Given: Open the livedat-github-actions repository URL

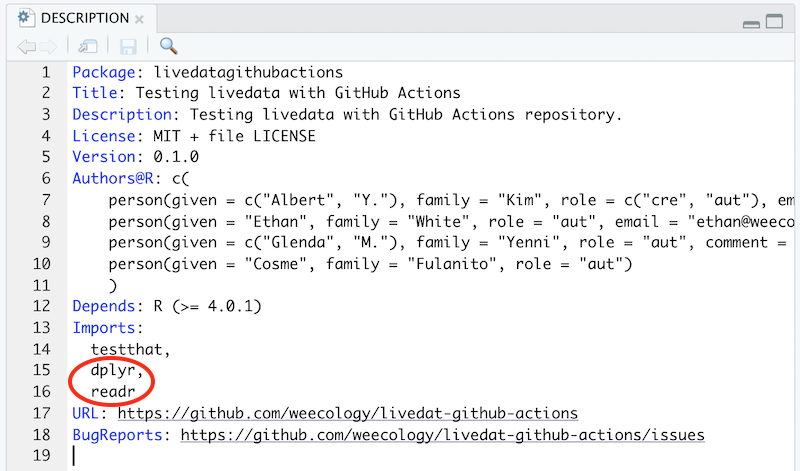Looking at the screenshot, I should 348,413.
